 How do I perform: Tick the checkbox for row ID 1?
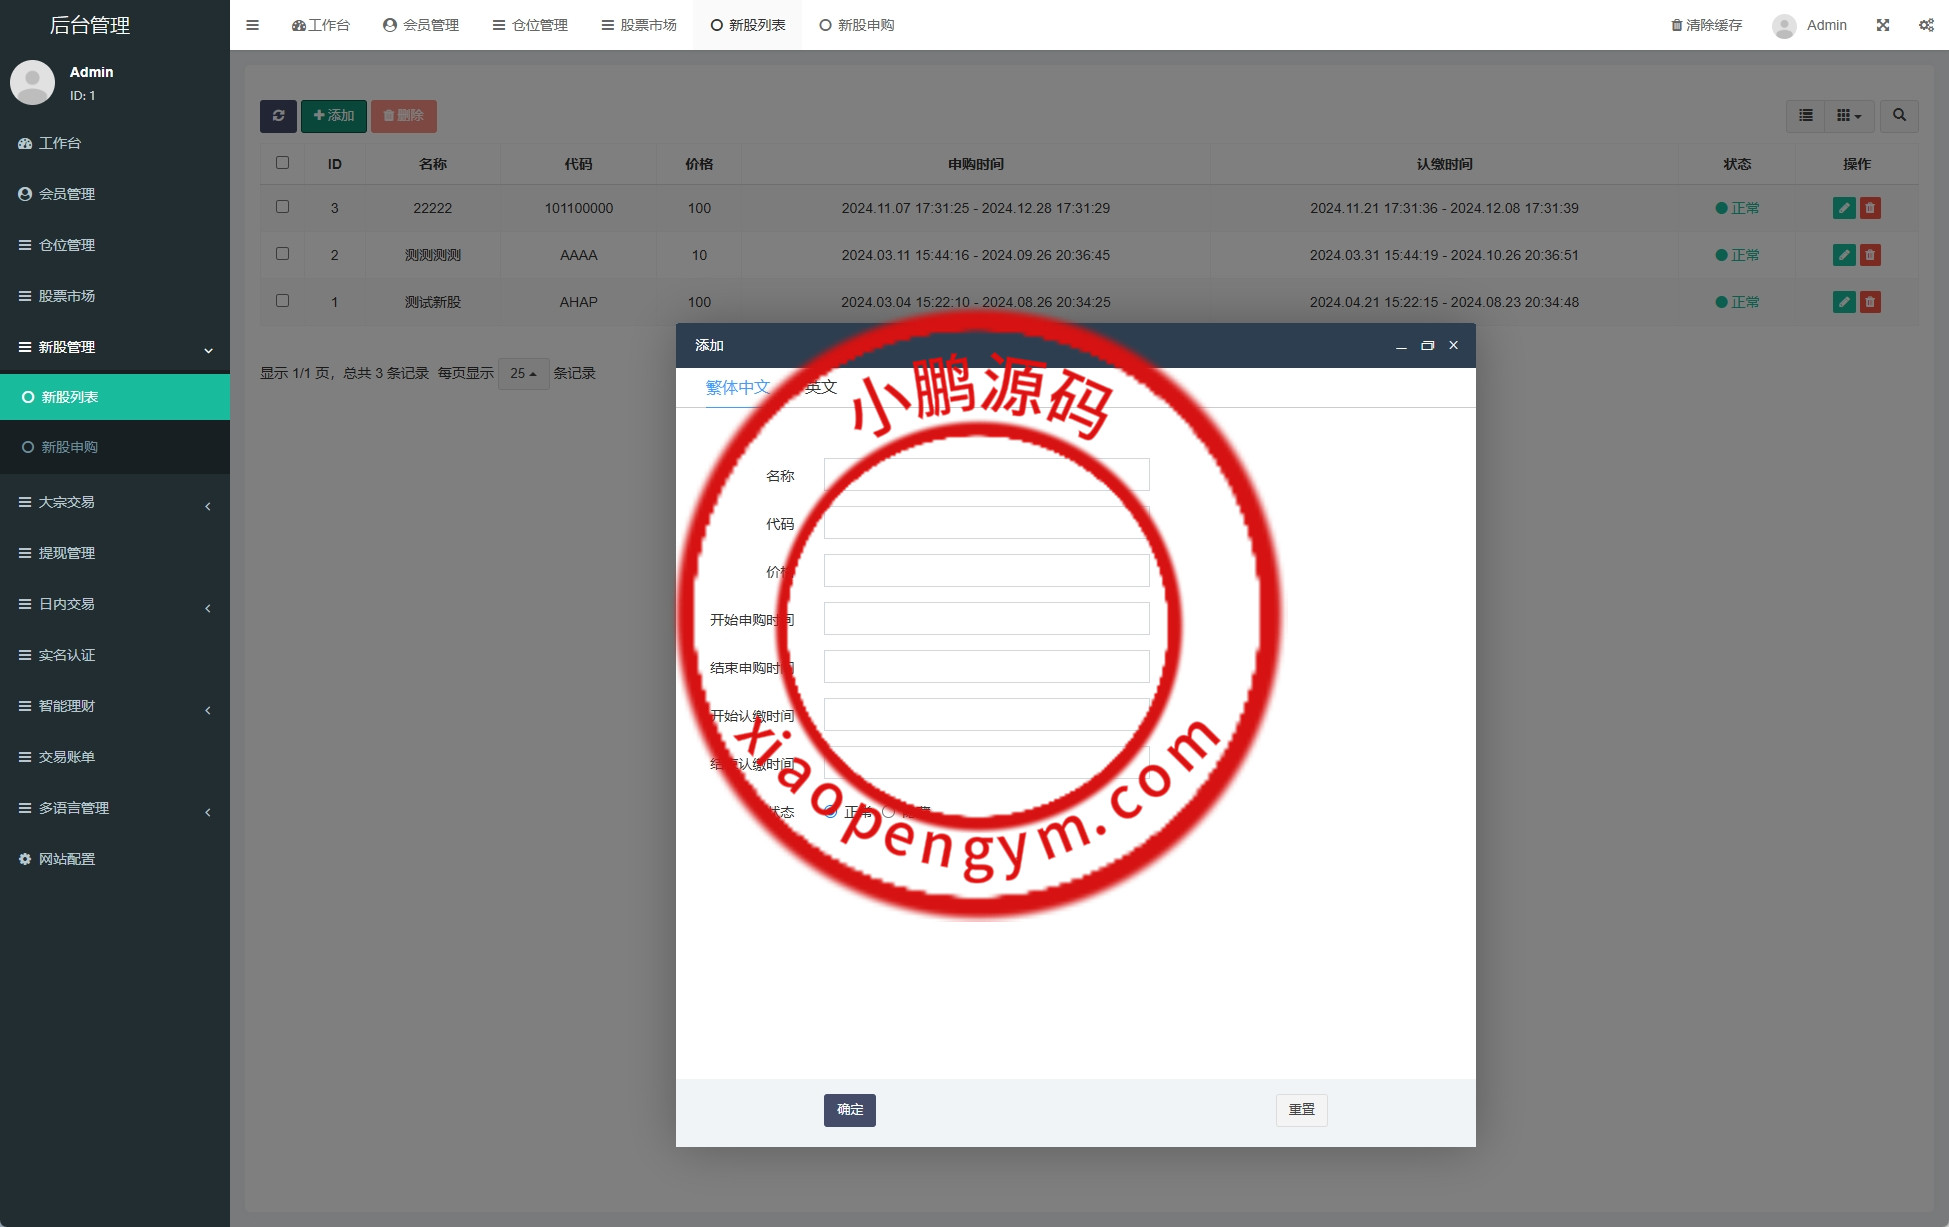283,301
